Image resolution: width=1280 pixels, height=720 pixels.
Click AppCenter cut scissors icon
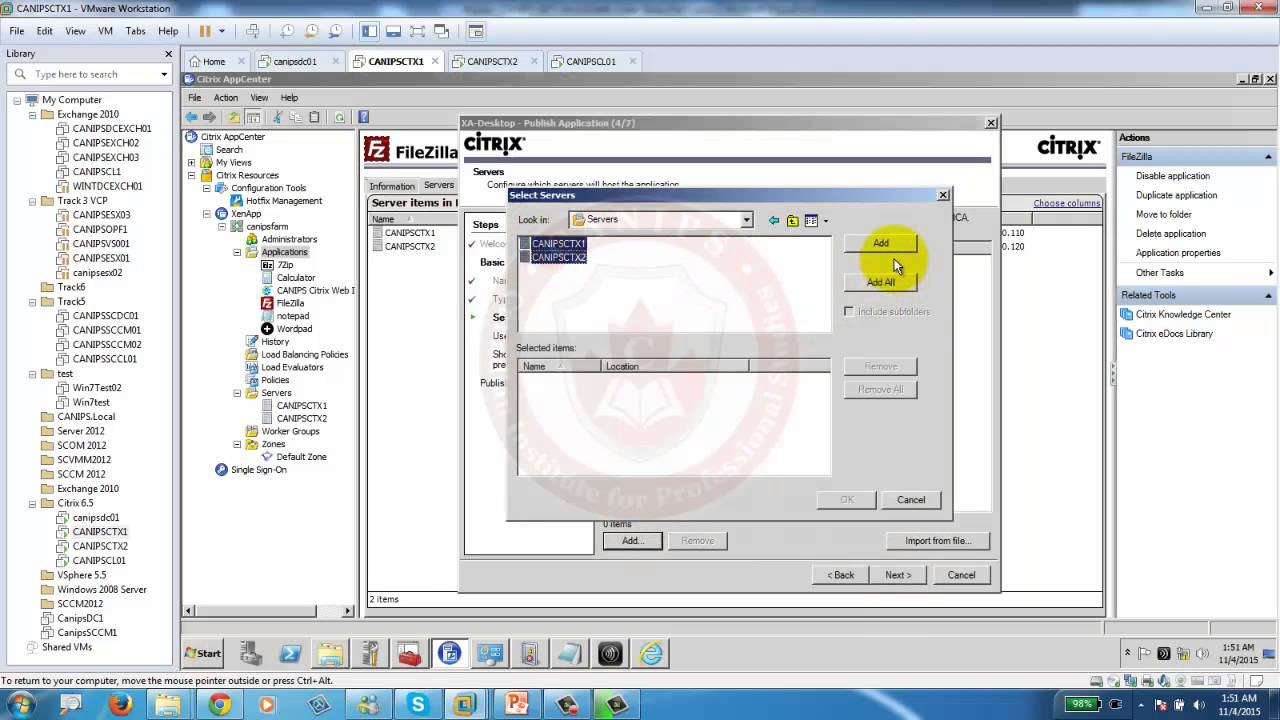click(278, 117)
